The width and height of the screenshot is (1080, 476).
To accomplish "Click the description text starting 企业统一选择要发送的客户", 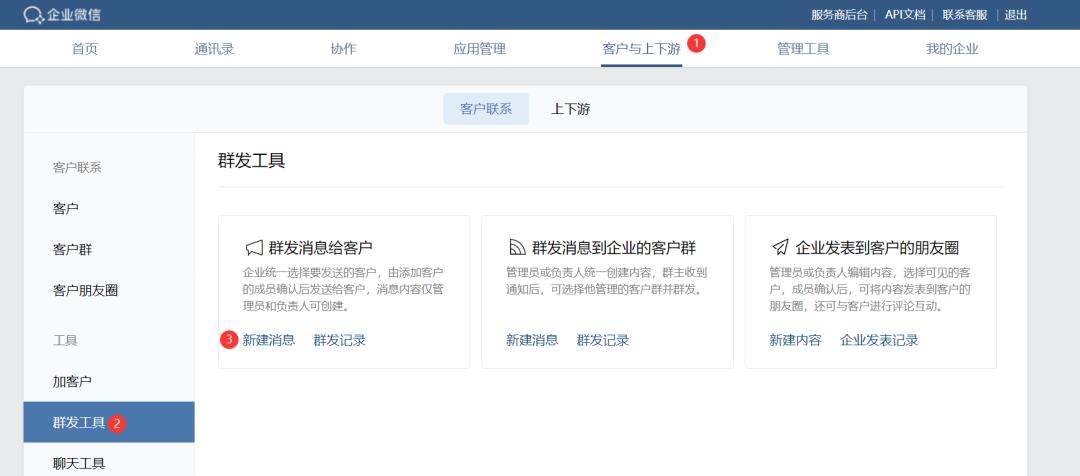I will (x=343, y=289).
